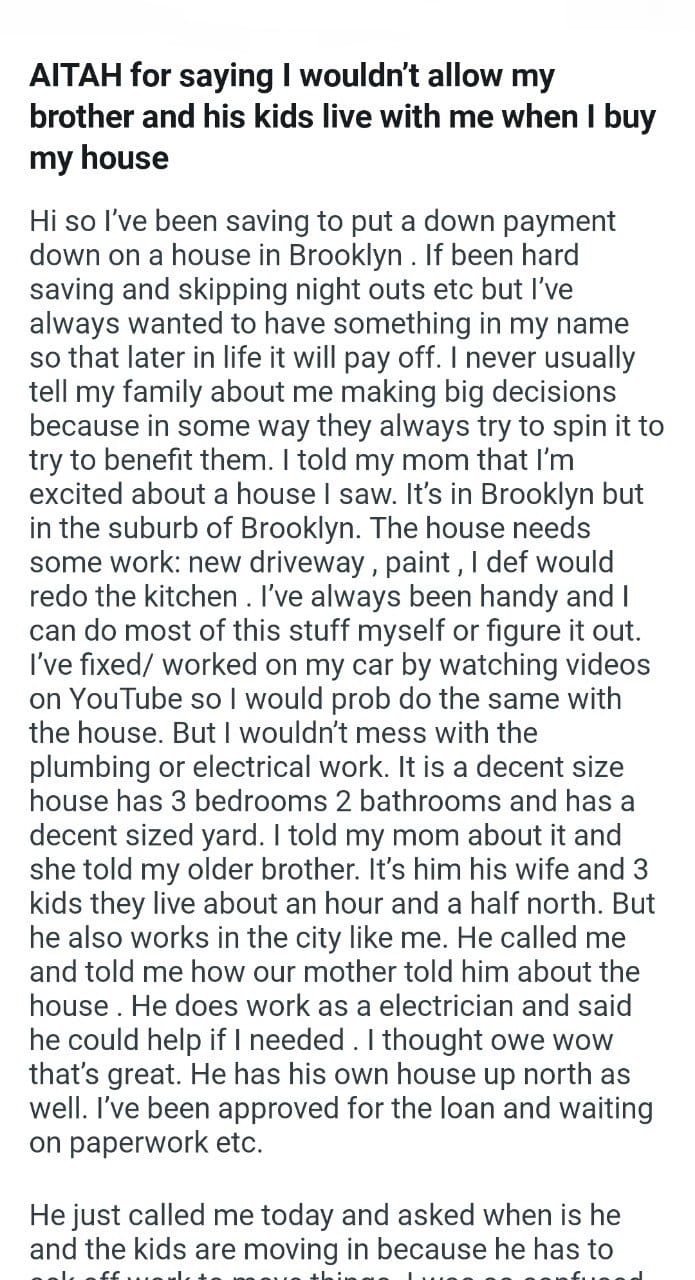Open the post title starting with AITAH
The image size is (695, 1280).
pos(342,116)
